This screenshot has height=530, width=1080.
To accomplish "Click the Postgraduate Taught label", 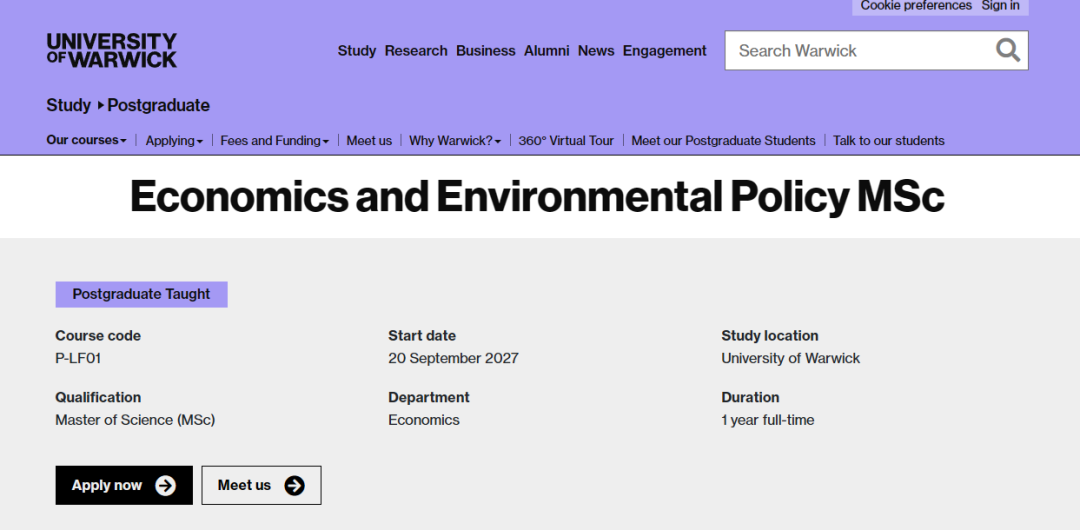I will tap(141, 294).
